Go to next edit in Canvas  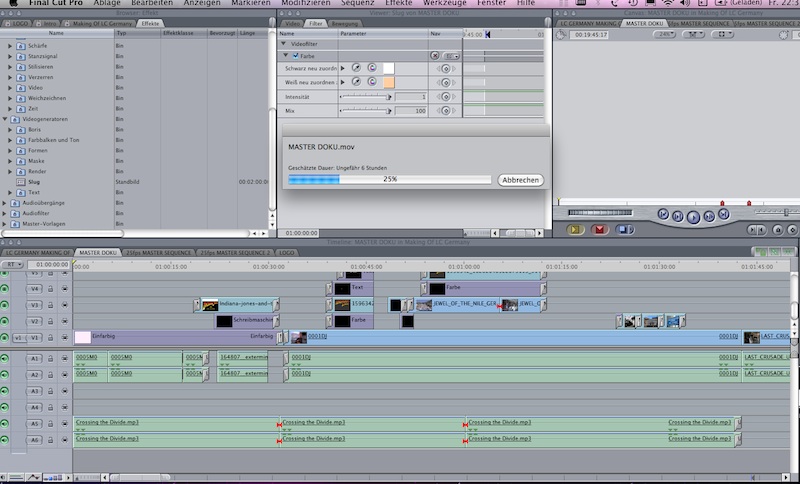tap(725, 215)
